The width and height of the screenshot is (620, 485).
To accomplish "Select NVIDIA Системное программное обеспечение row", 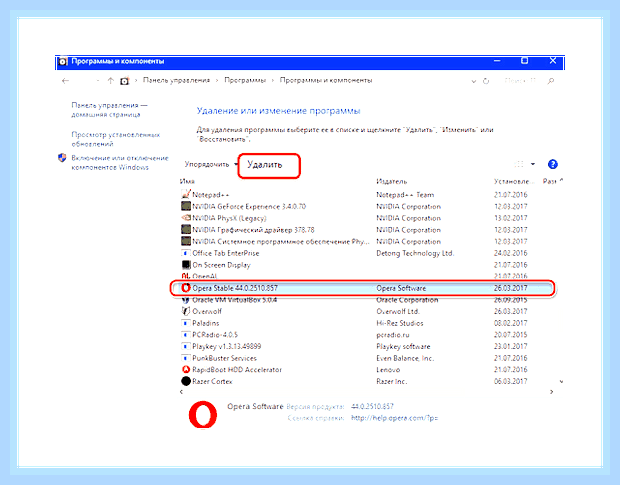I will coord(354,241).
